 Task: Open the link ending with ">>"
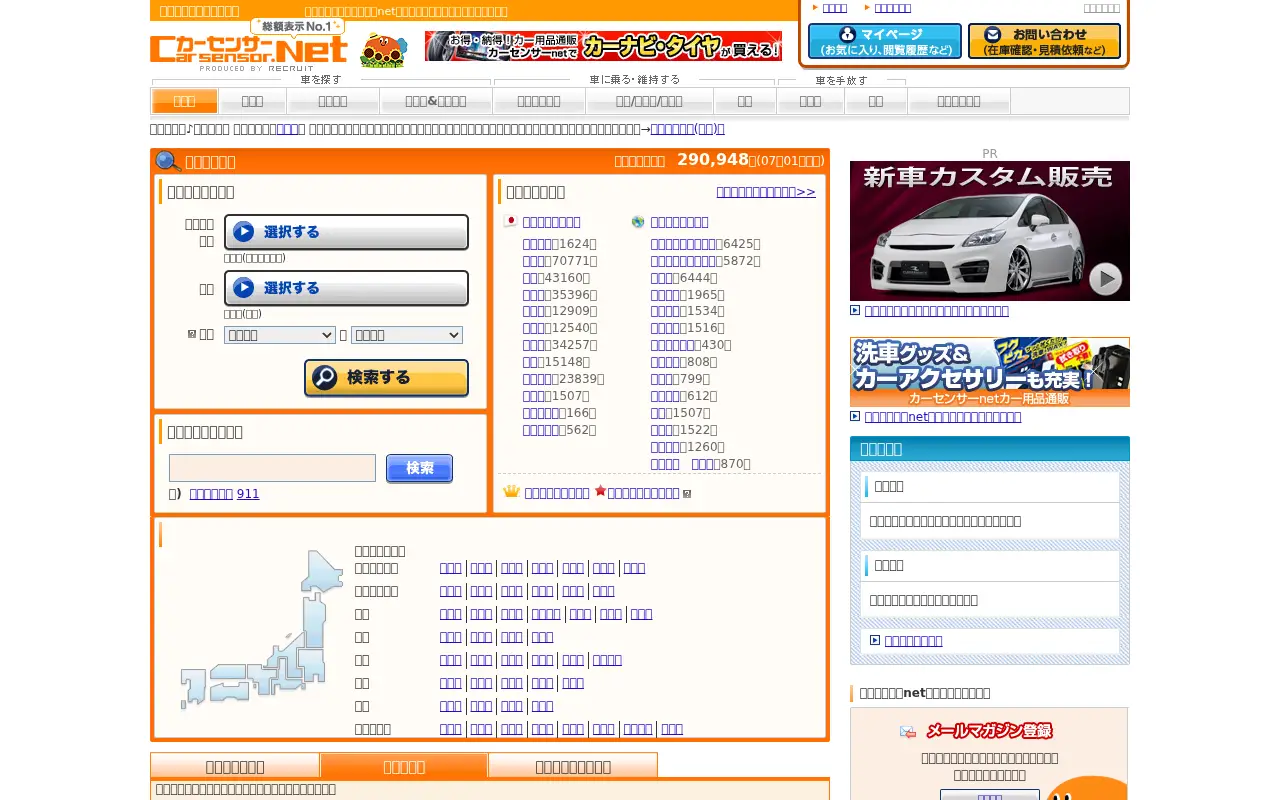(766, 192)
